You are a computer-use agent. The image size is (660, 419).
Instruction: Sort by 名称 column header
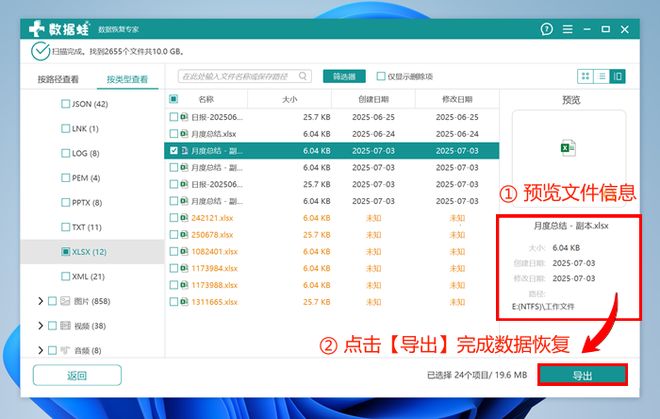[x=206, y=99]
